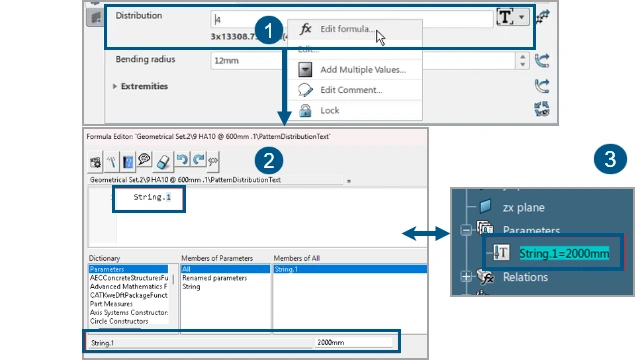The image size is (640, 360).
Task: Click the String.1 name field at bottom
Action: pyautogui.click(x=201, y=343)
